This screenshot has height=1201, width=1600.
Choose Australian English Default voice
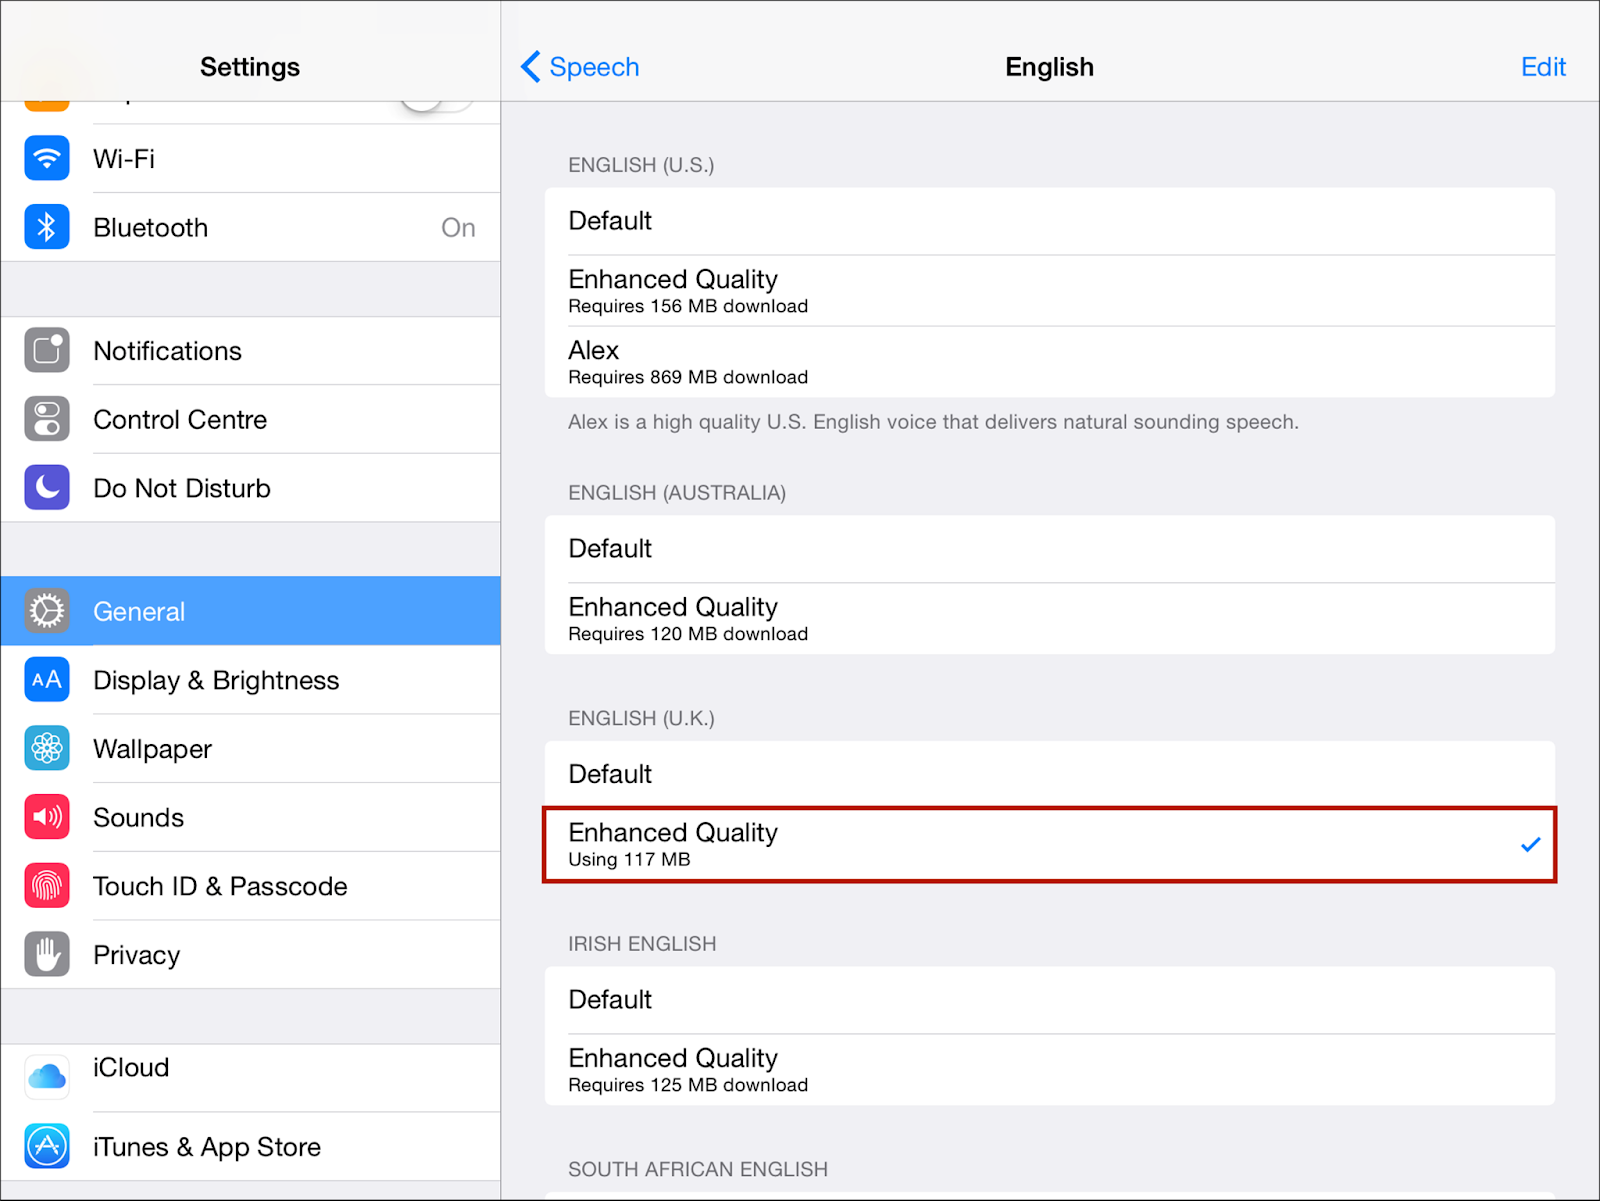(x=1048, y=549)
